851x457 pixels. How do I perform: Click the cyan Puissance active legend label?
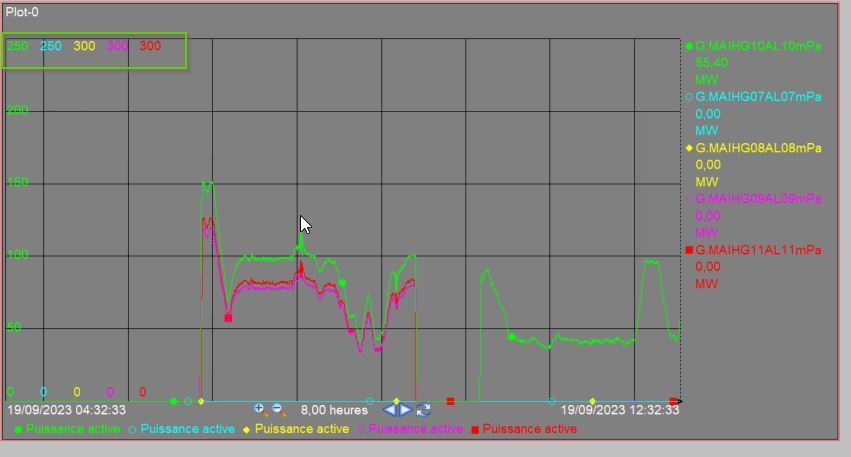click(187, 429)
